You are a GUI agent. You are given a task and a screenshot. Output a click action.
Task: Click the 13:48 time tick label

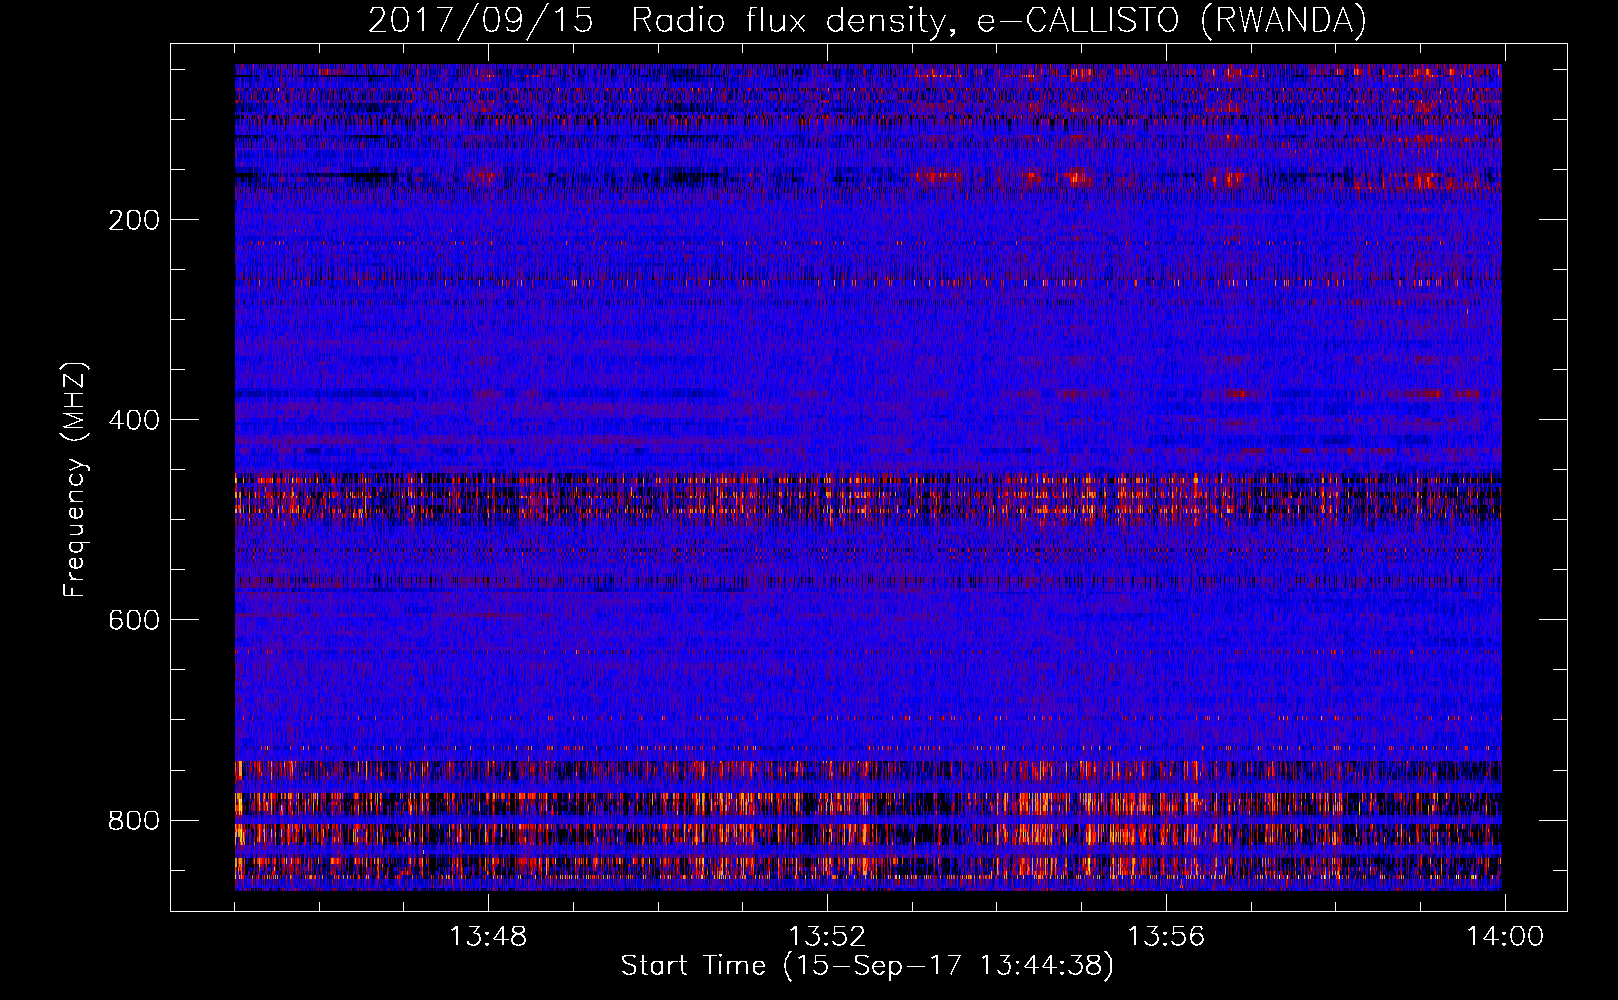[488, 937]
